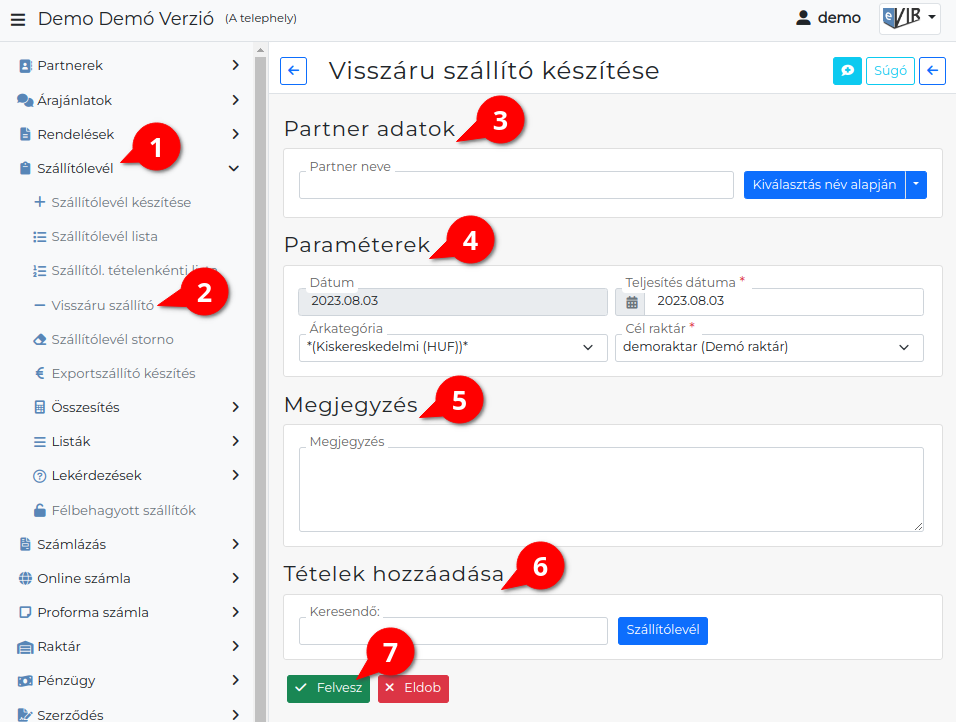956x722 pixels.
Task: Click the blue Szállítólevél button
Action: [x=662, y=631]
